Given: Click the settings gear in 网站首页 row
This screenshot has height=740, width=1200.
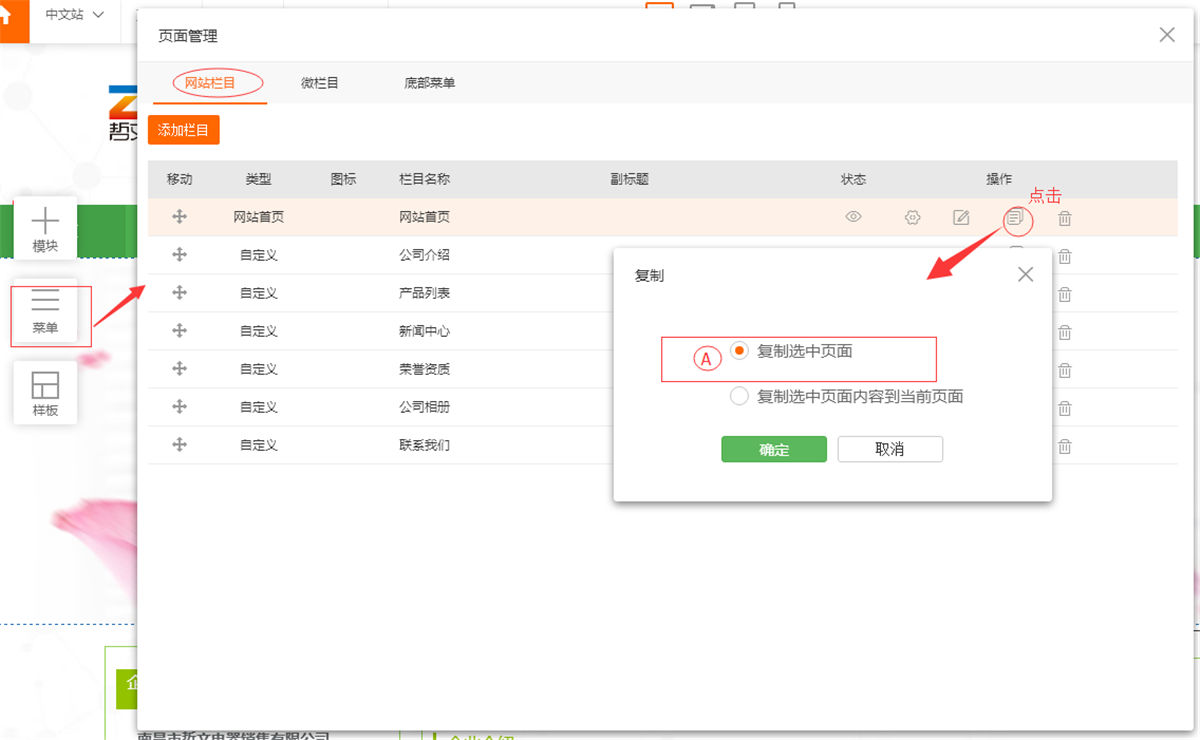Looking at the screenshot, I should tap(912, 217).
